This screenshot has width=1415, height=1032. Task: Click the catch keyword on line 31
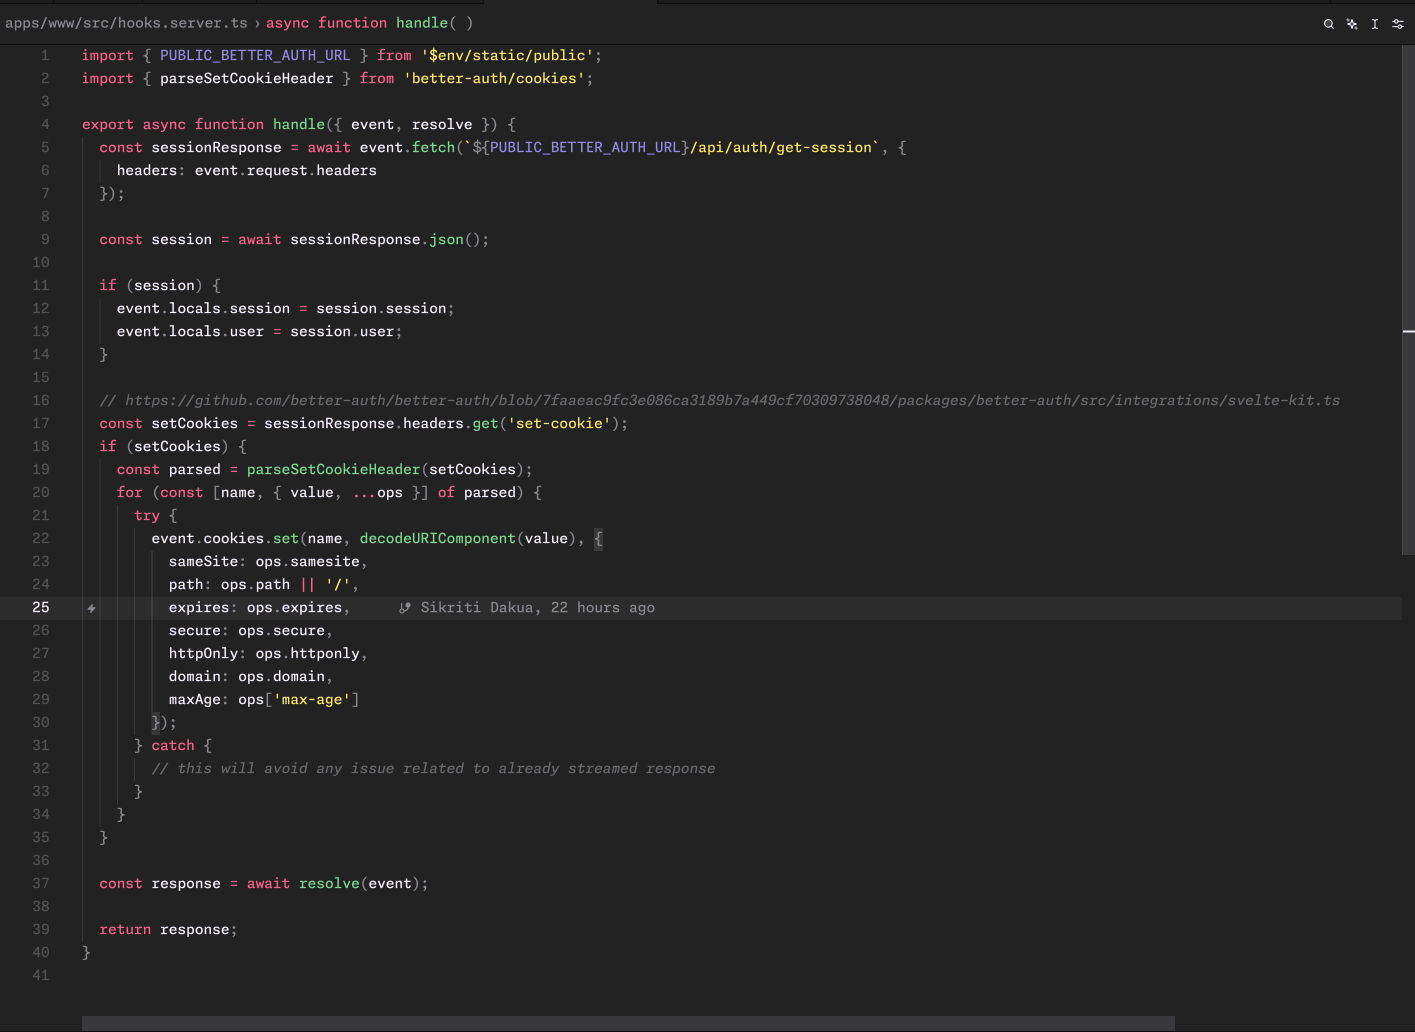pos(173,745)
